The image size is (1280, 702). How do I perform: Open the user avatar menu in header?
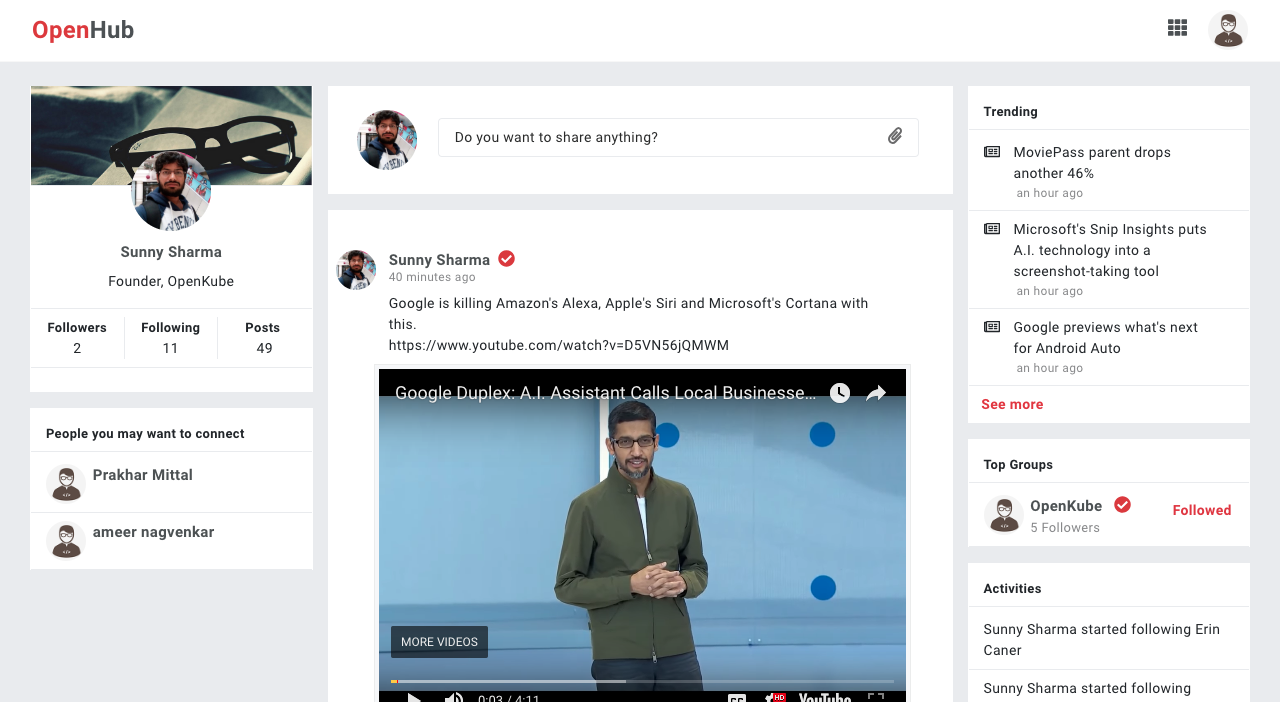pos(1228,30)
